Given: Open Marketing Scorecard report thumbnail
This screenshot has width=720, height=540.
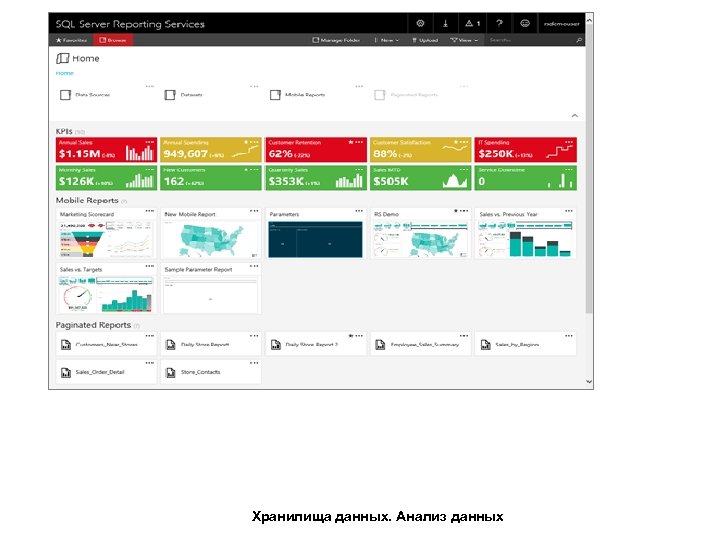Looking at the screenshot, I should pyautogui.click(x=106, y=239).
